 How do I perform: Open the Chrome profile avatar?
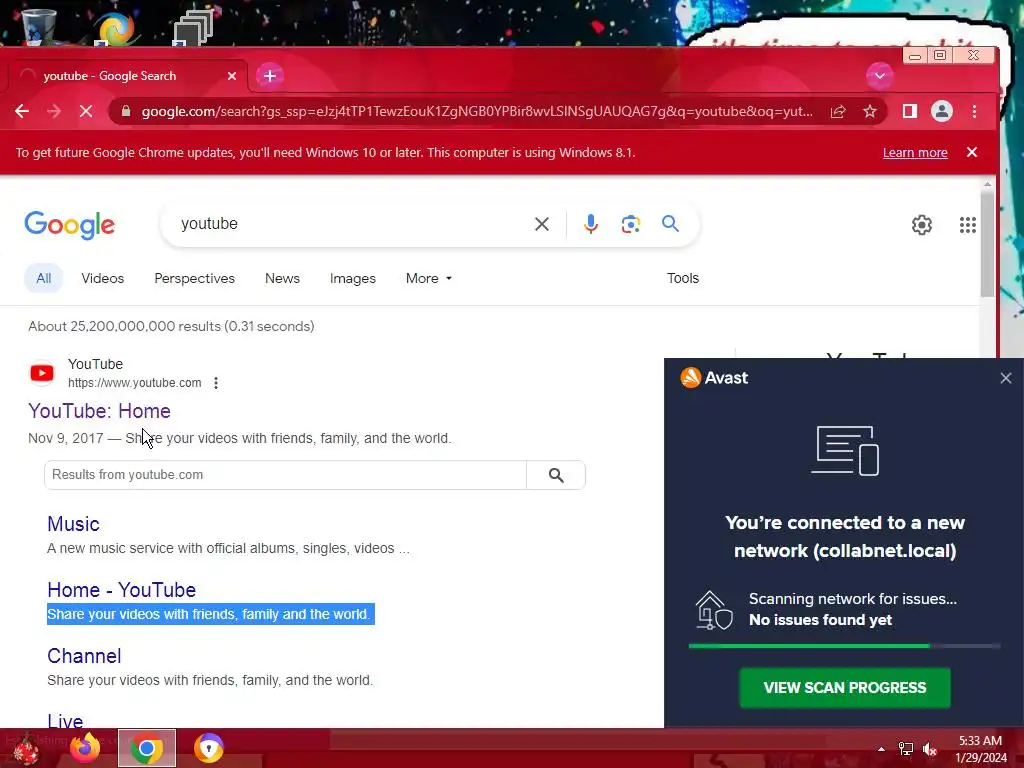[x=942, y=112]
